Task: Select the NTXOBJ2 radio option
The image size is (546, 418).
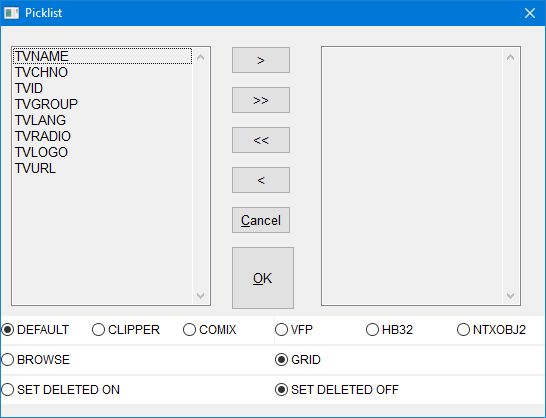Action: pos(491,330)
